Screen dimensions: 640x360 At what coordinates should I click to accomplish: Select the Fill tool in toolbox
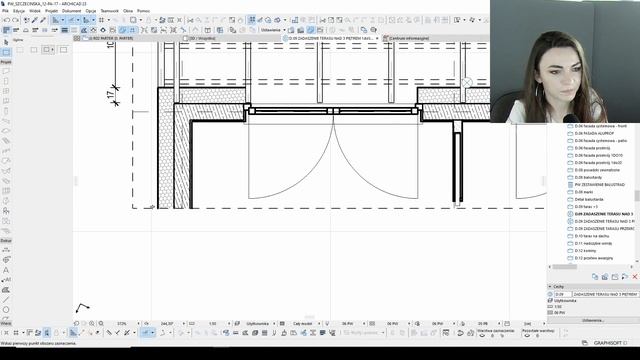[6, 290]
